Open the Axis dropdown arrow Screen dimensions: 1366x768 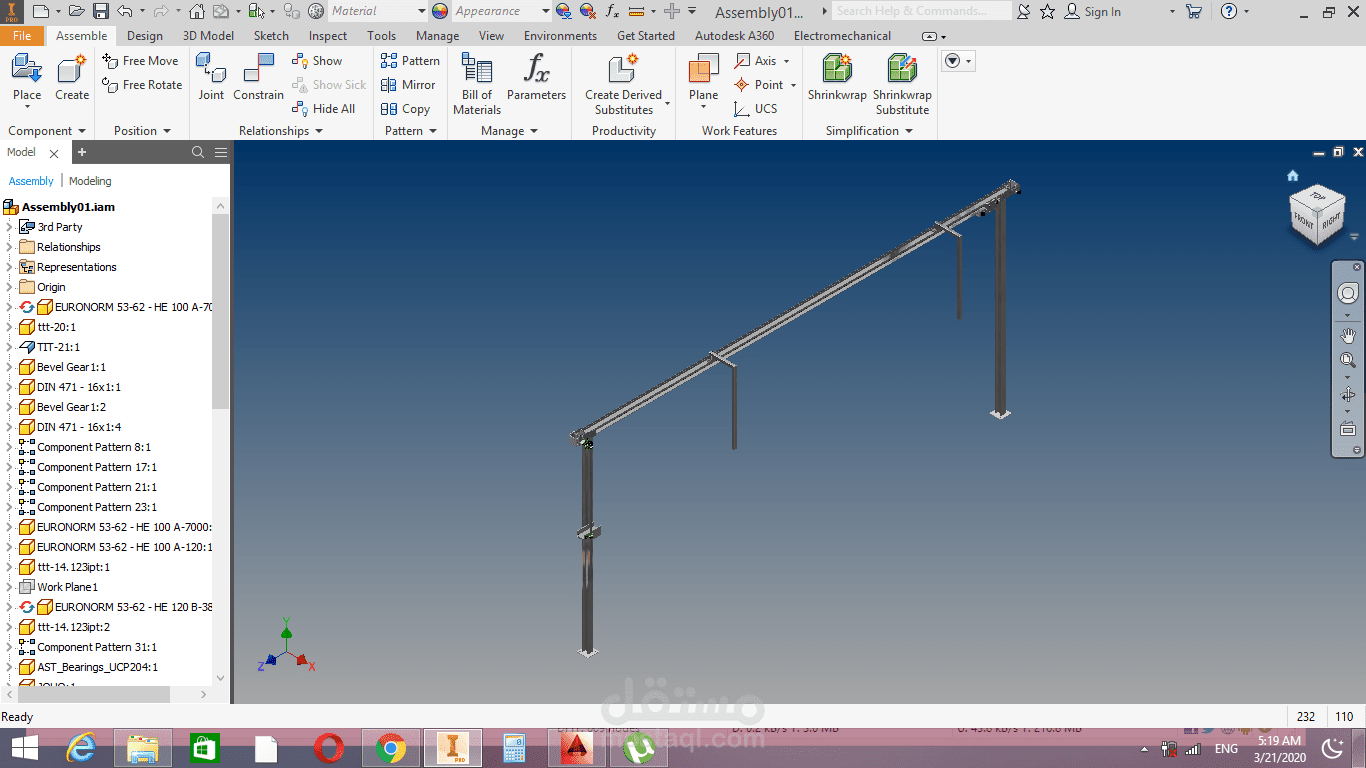click(x=786, y=61)
